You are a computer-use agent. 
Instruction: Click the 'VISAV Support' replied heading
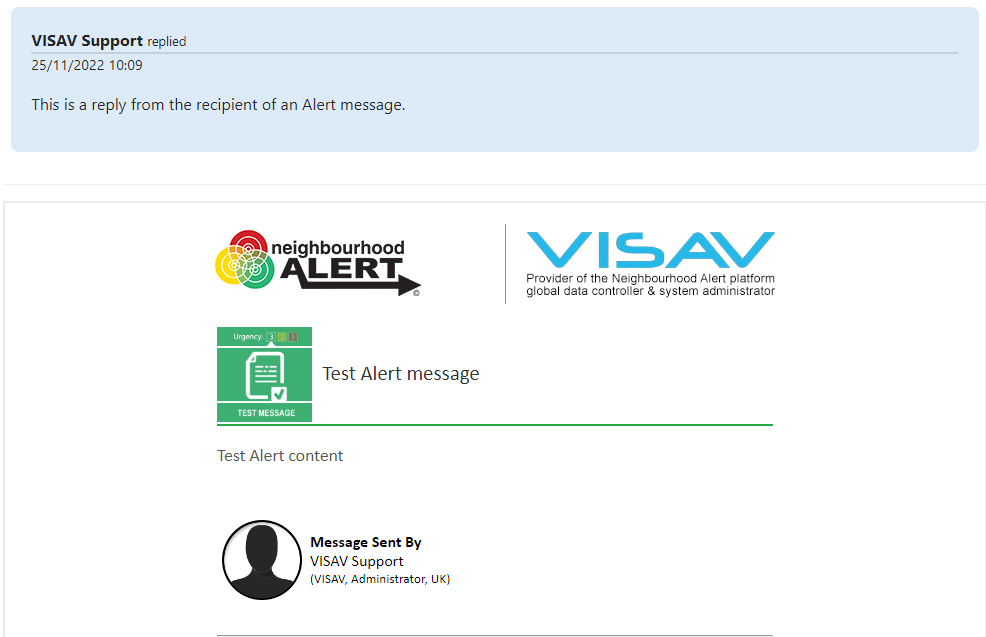pyautogui.click(x=87, y=41)
